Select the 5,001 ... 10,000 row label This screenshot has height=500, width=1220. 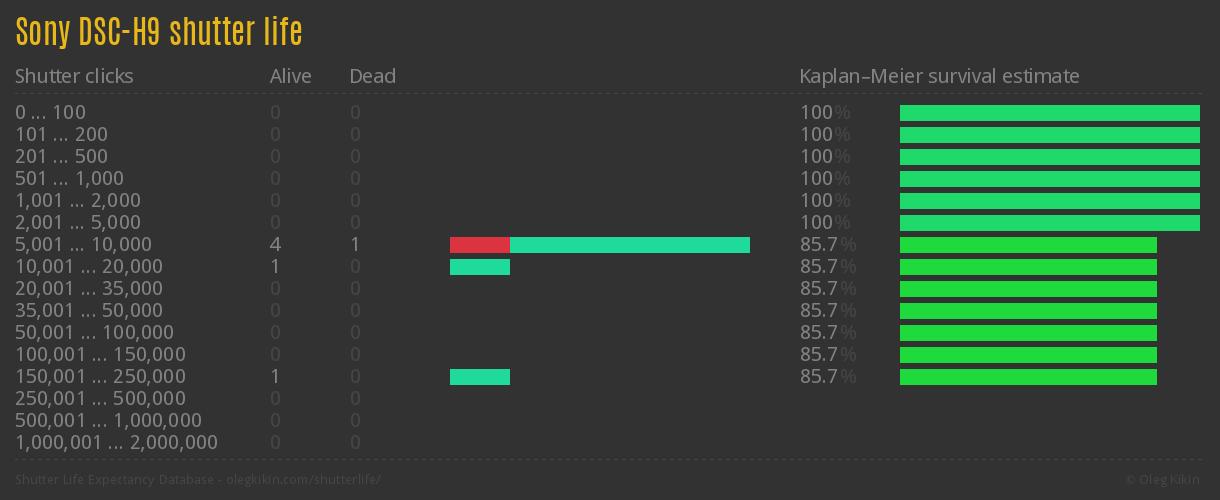pyautogui.click(x=83, y=245)
